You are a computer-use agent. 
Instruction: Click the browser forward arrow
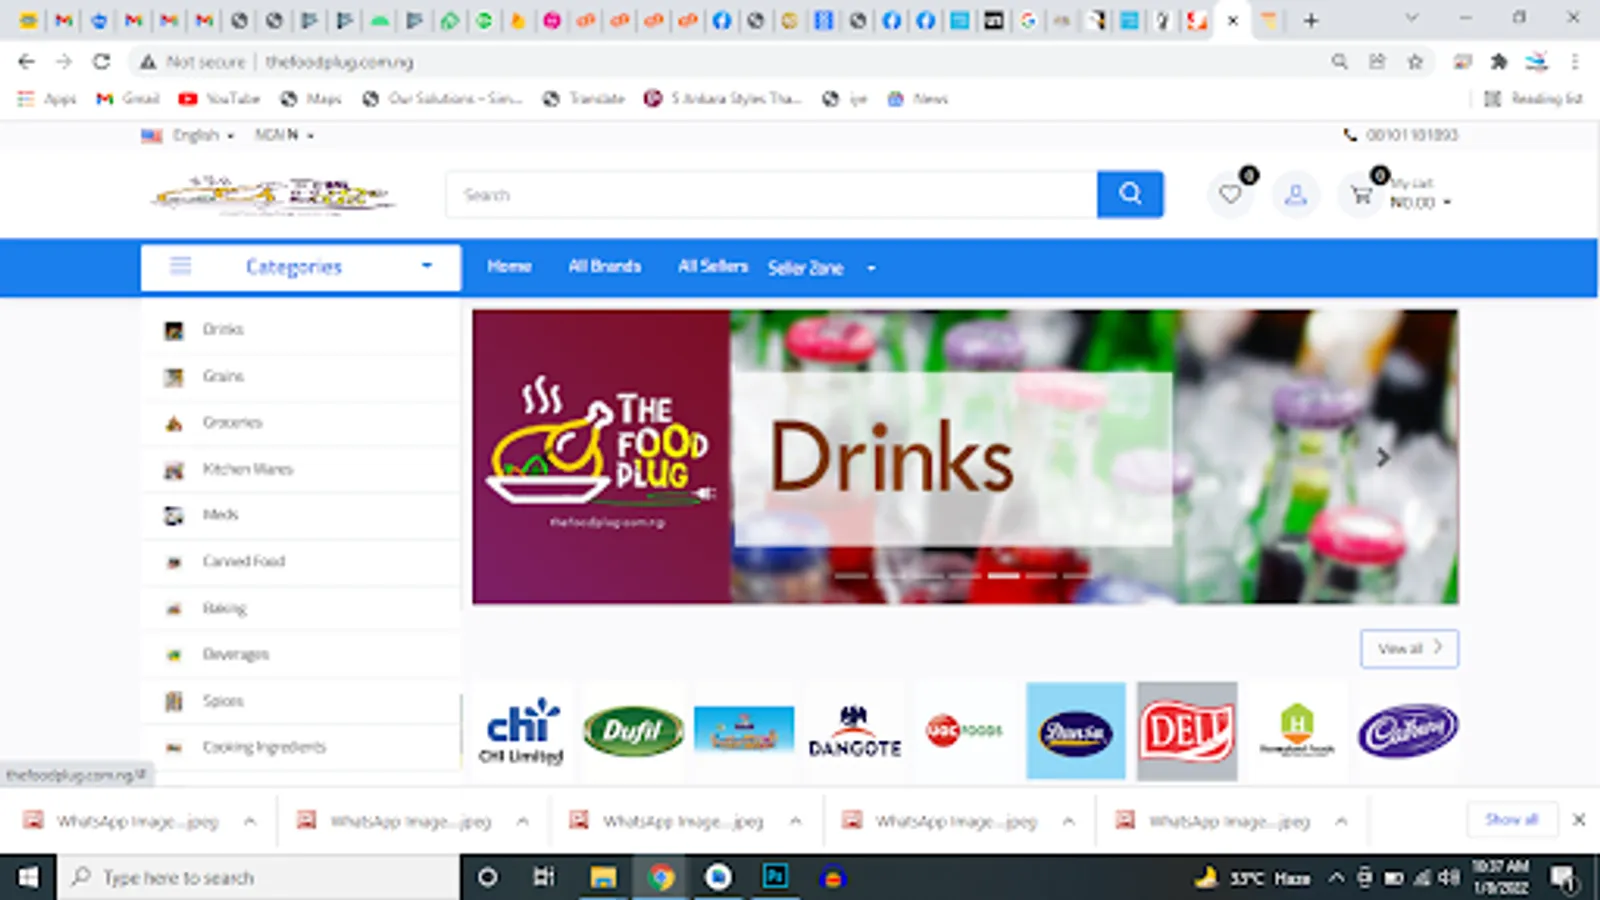(64, 62)
